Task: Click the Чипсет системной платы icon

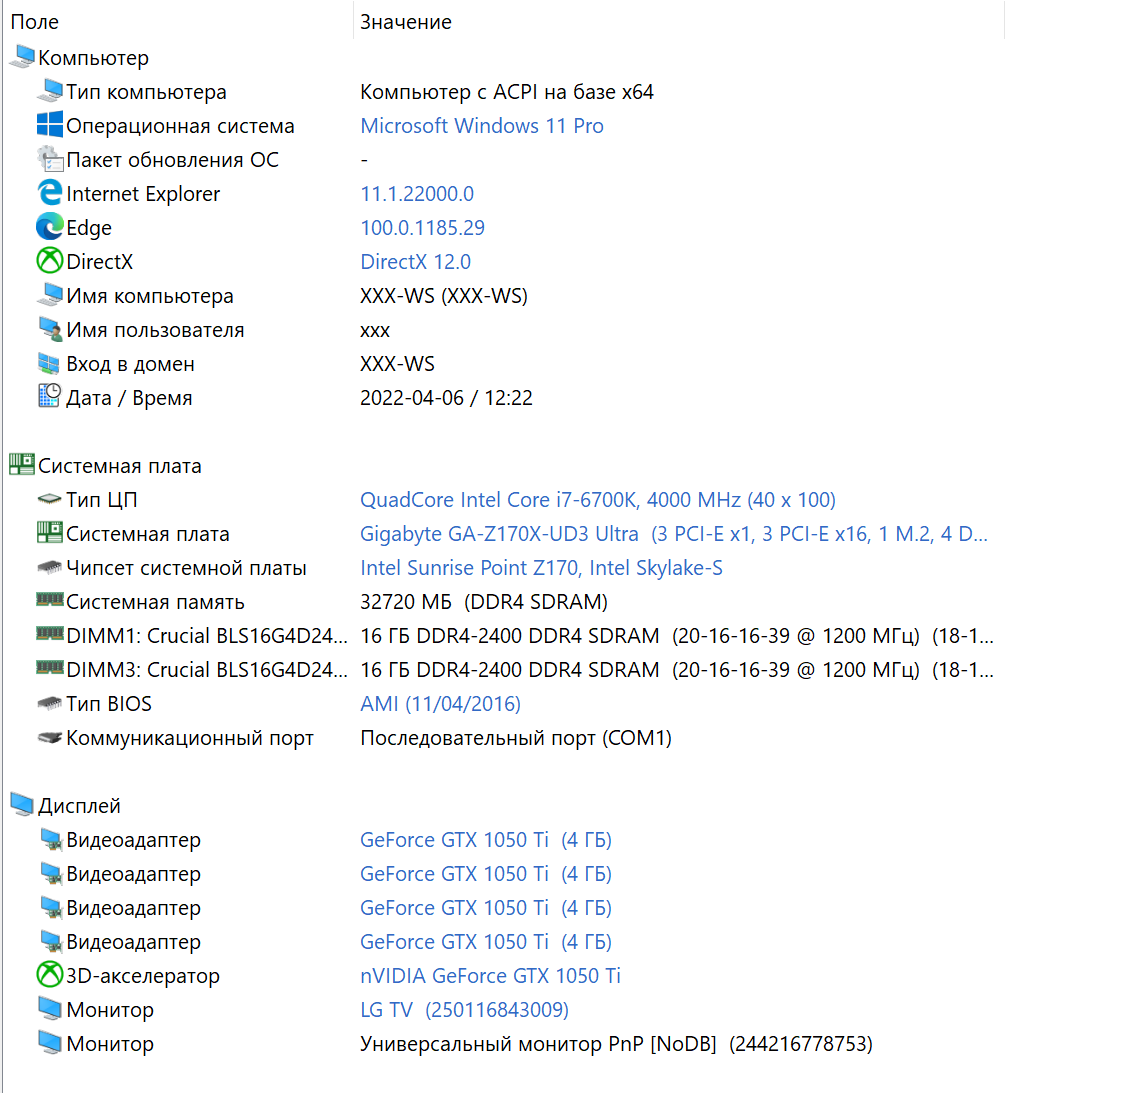Action: pyautogui.click(x=50, y=567)
